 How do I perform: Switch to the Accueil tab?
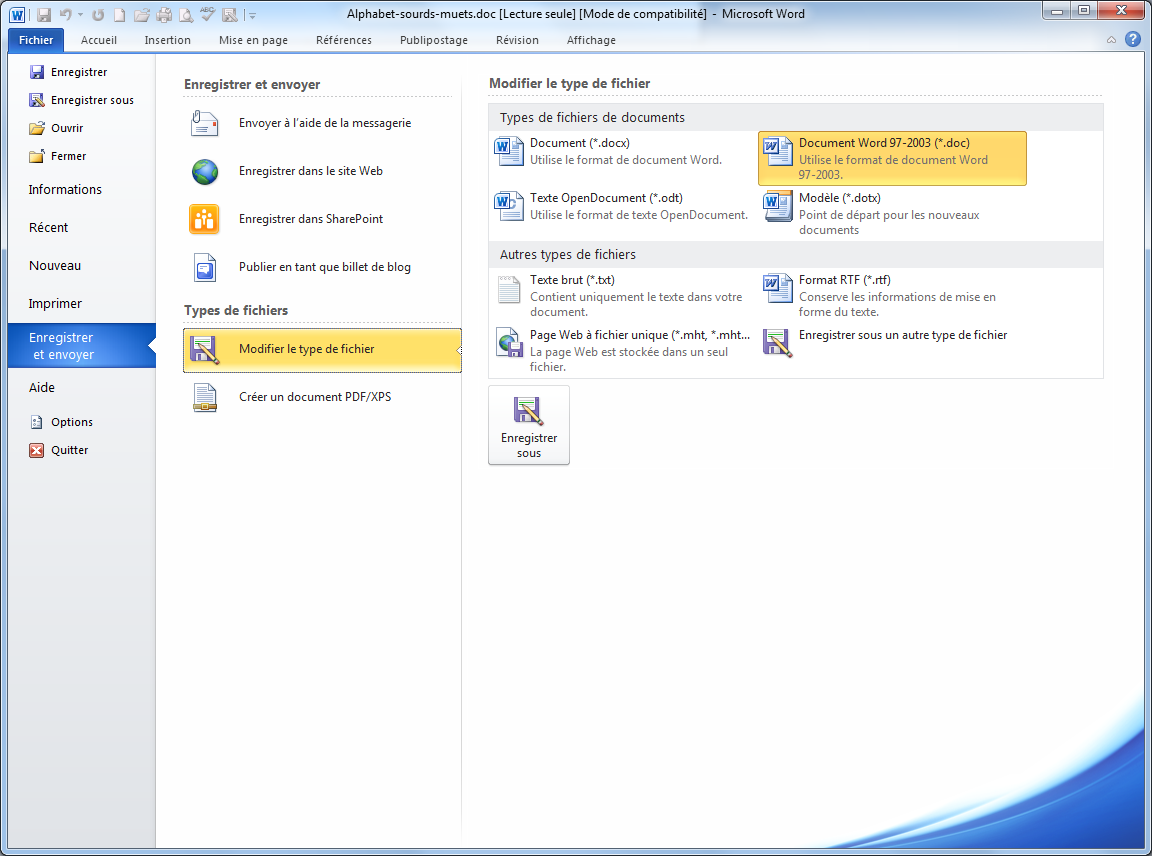coord(98,40)
